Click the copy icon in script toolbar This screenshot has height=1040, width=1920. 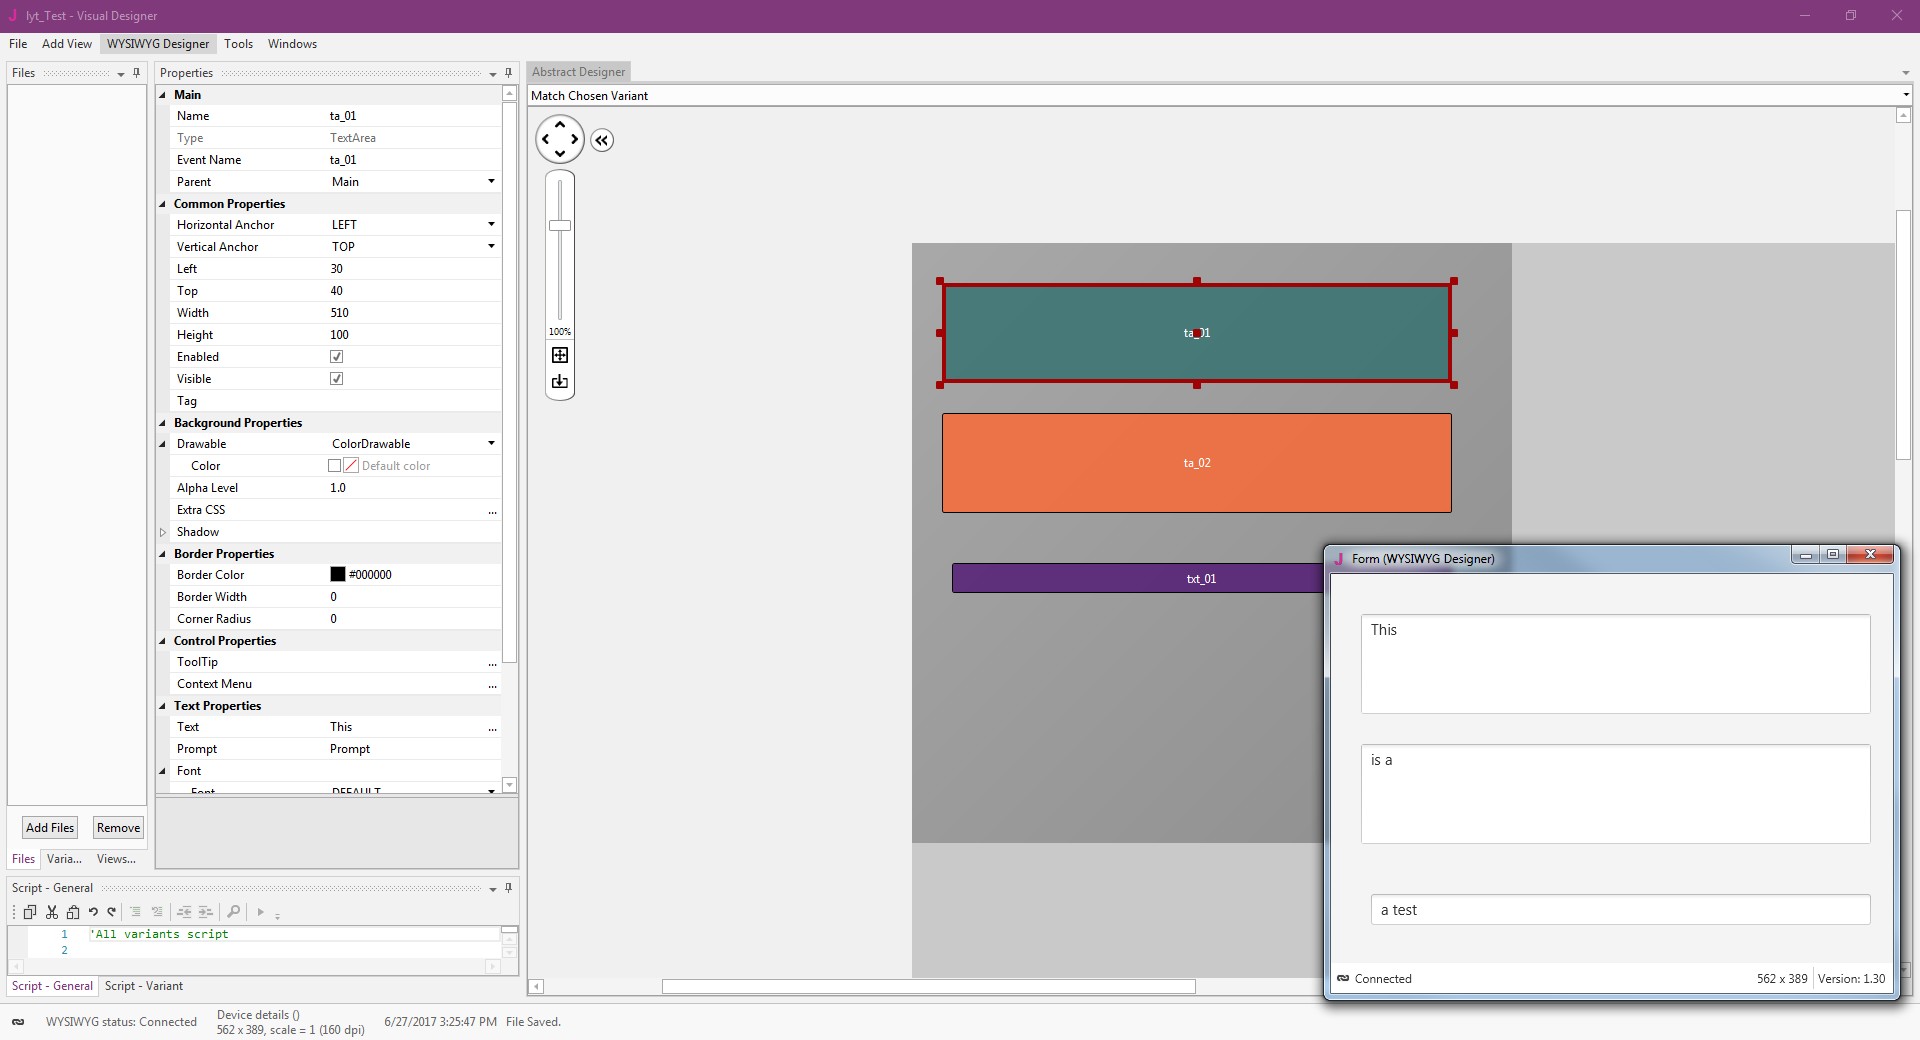click(30, 912)
